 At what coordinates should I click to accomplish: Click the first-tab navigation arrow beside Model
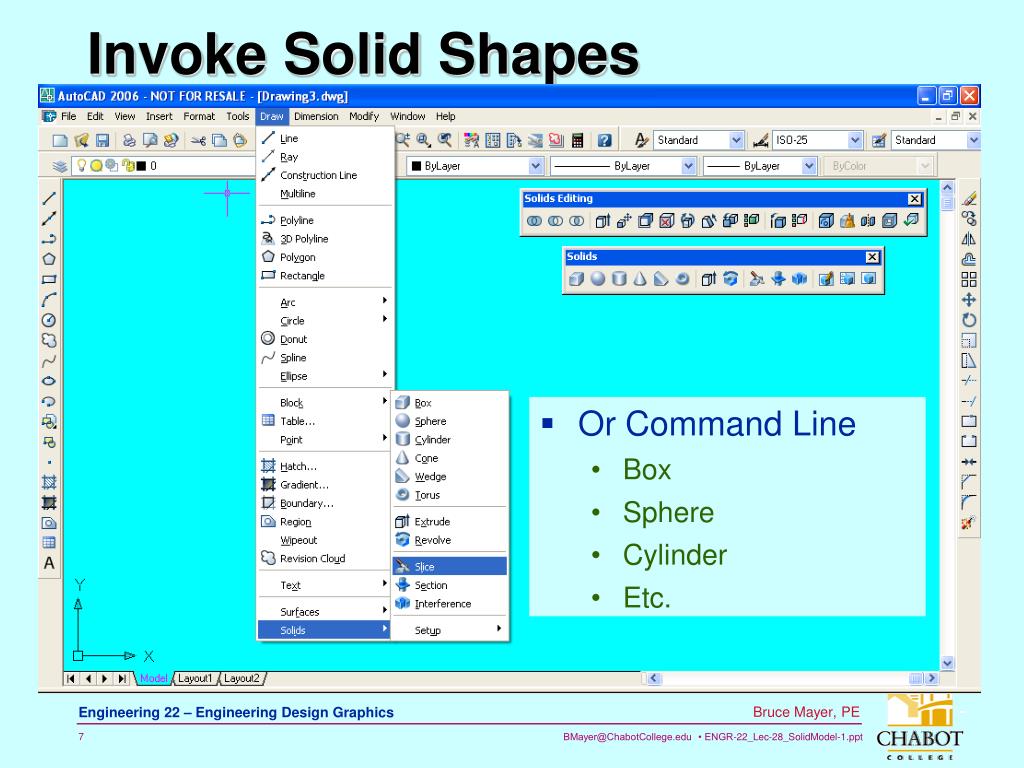[71, 679]
